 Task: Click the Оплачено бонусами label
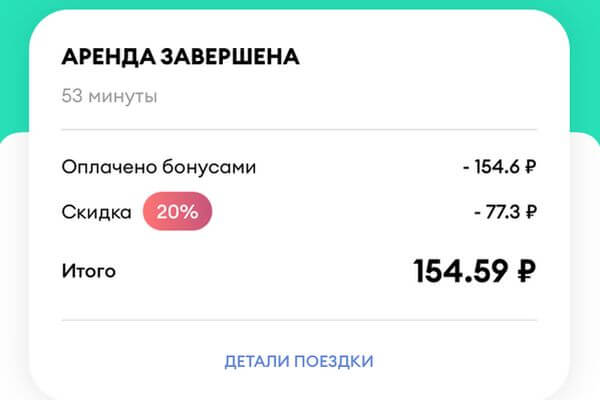tap(159, 167)
